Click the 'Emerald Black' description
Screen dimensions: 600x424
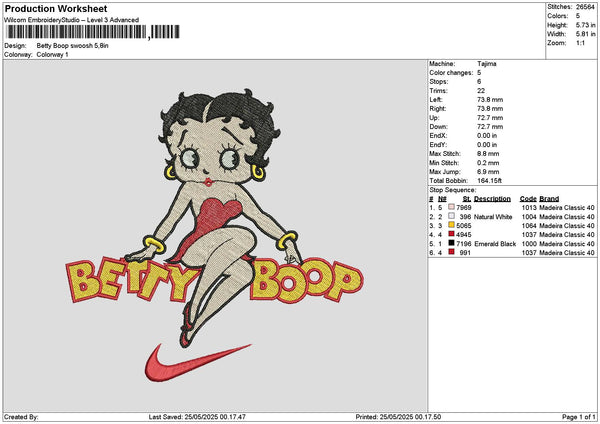pyautogui.click(x=495, y=244)
